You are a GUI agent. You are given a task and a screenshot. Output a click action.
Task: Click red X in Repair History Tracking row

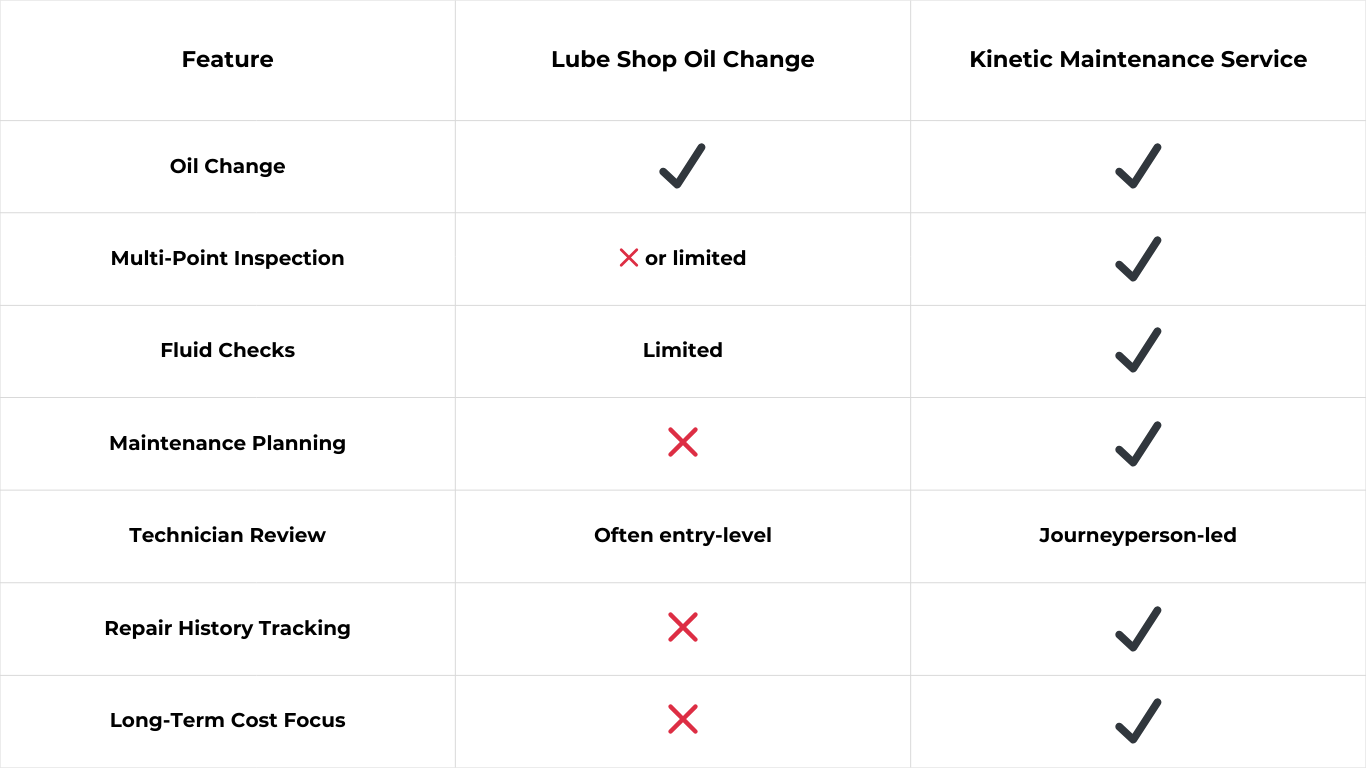(x=683, y=627)
